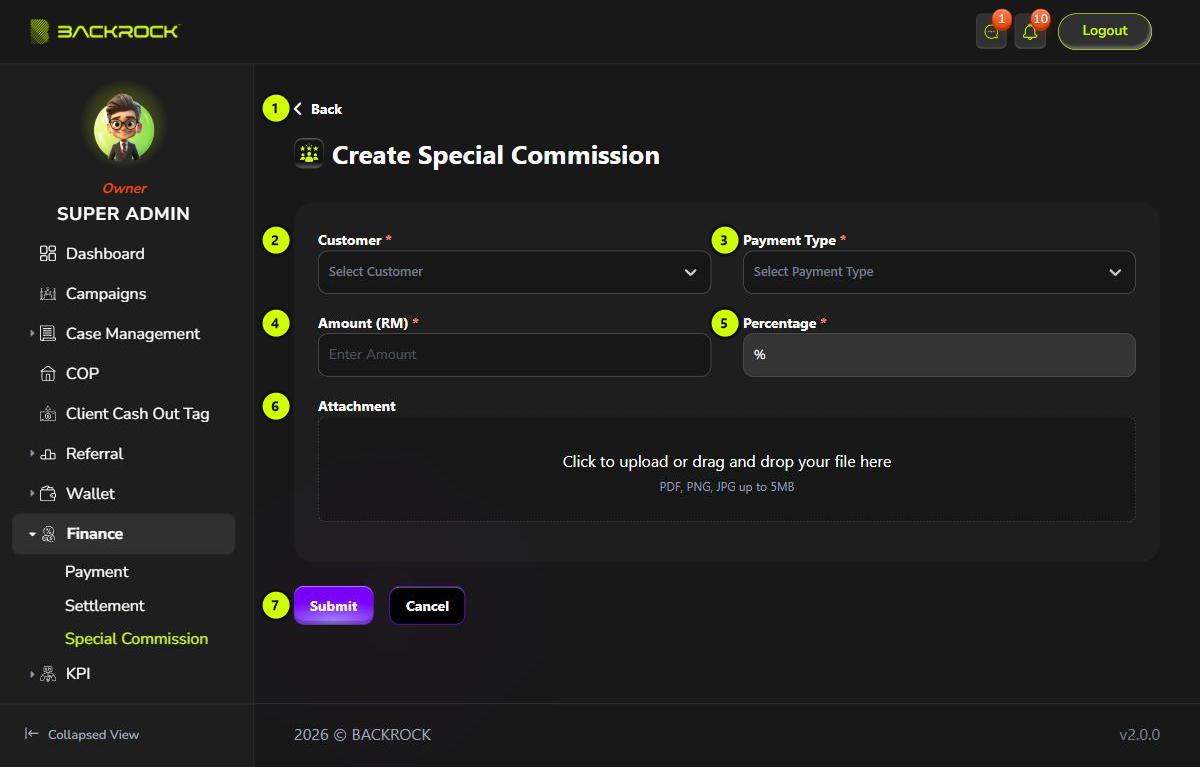Click the Finance icon in sidebar
Image resolution: width=1200 pixels, height=767 pixels.
pos(48,534)
